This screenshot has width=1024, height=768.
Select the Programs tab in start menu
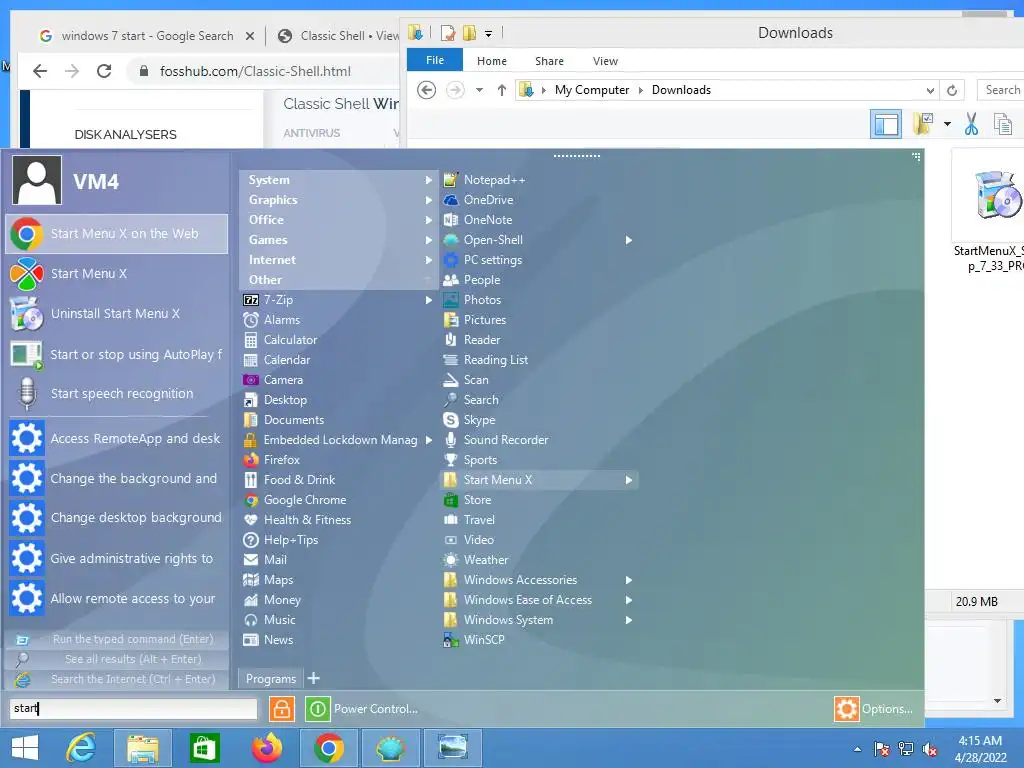point(270,679)
